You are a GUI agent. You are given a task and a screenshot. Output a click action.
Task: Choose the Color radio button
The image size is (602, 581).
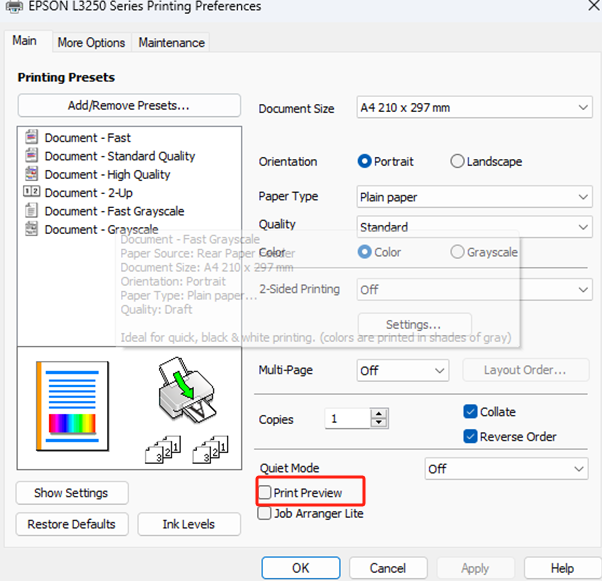pyautogui.click(x=364, y=252)
